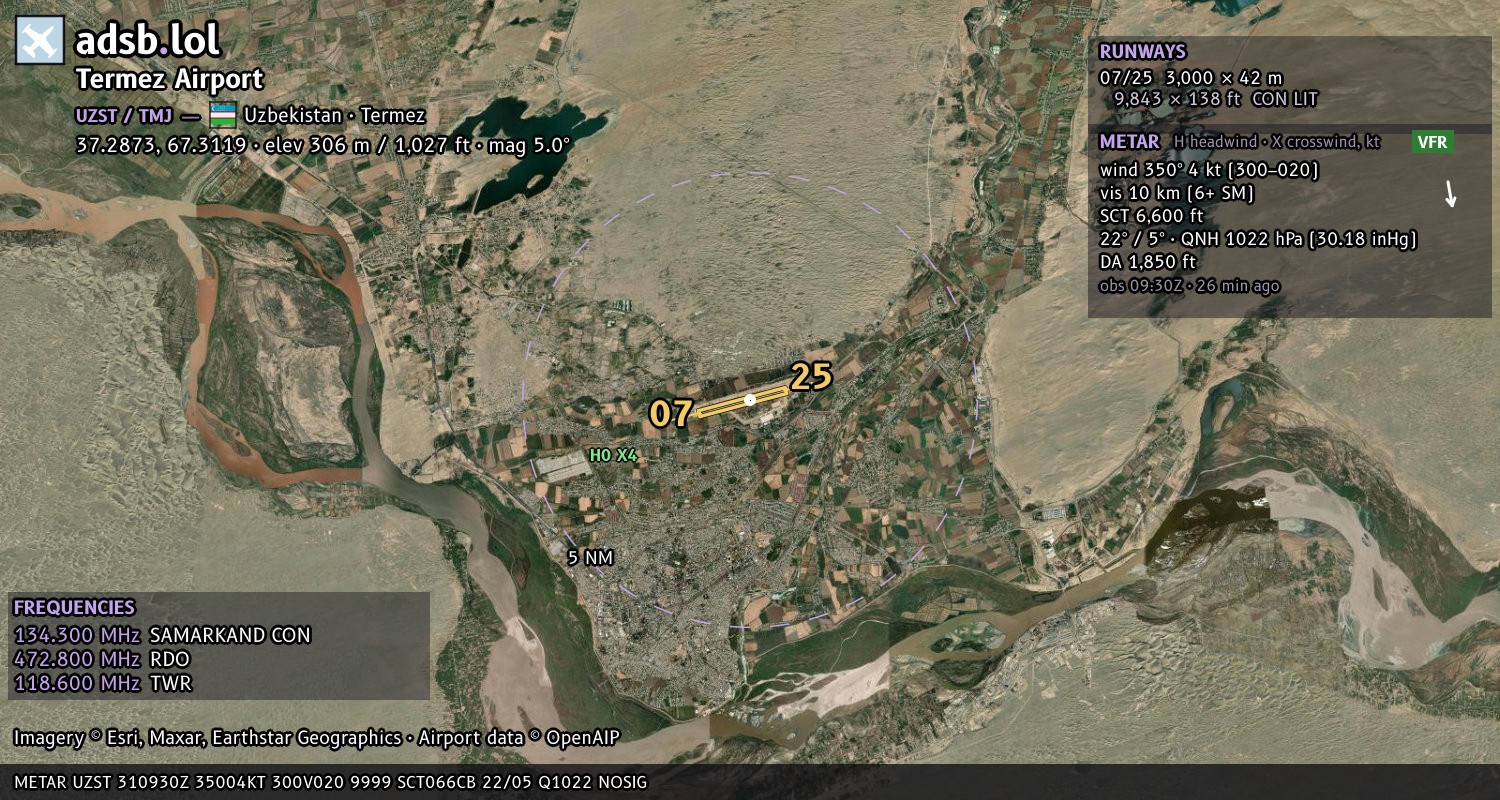Click the METAR panel heading
1500x800 pixels.
pos(1129,142)
